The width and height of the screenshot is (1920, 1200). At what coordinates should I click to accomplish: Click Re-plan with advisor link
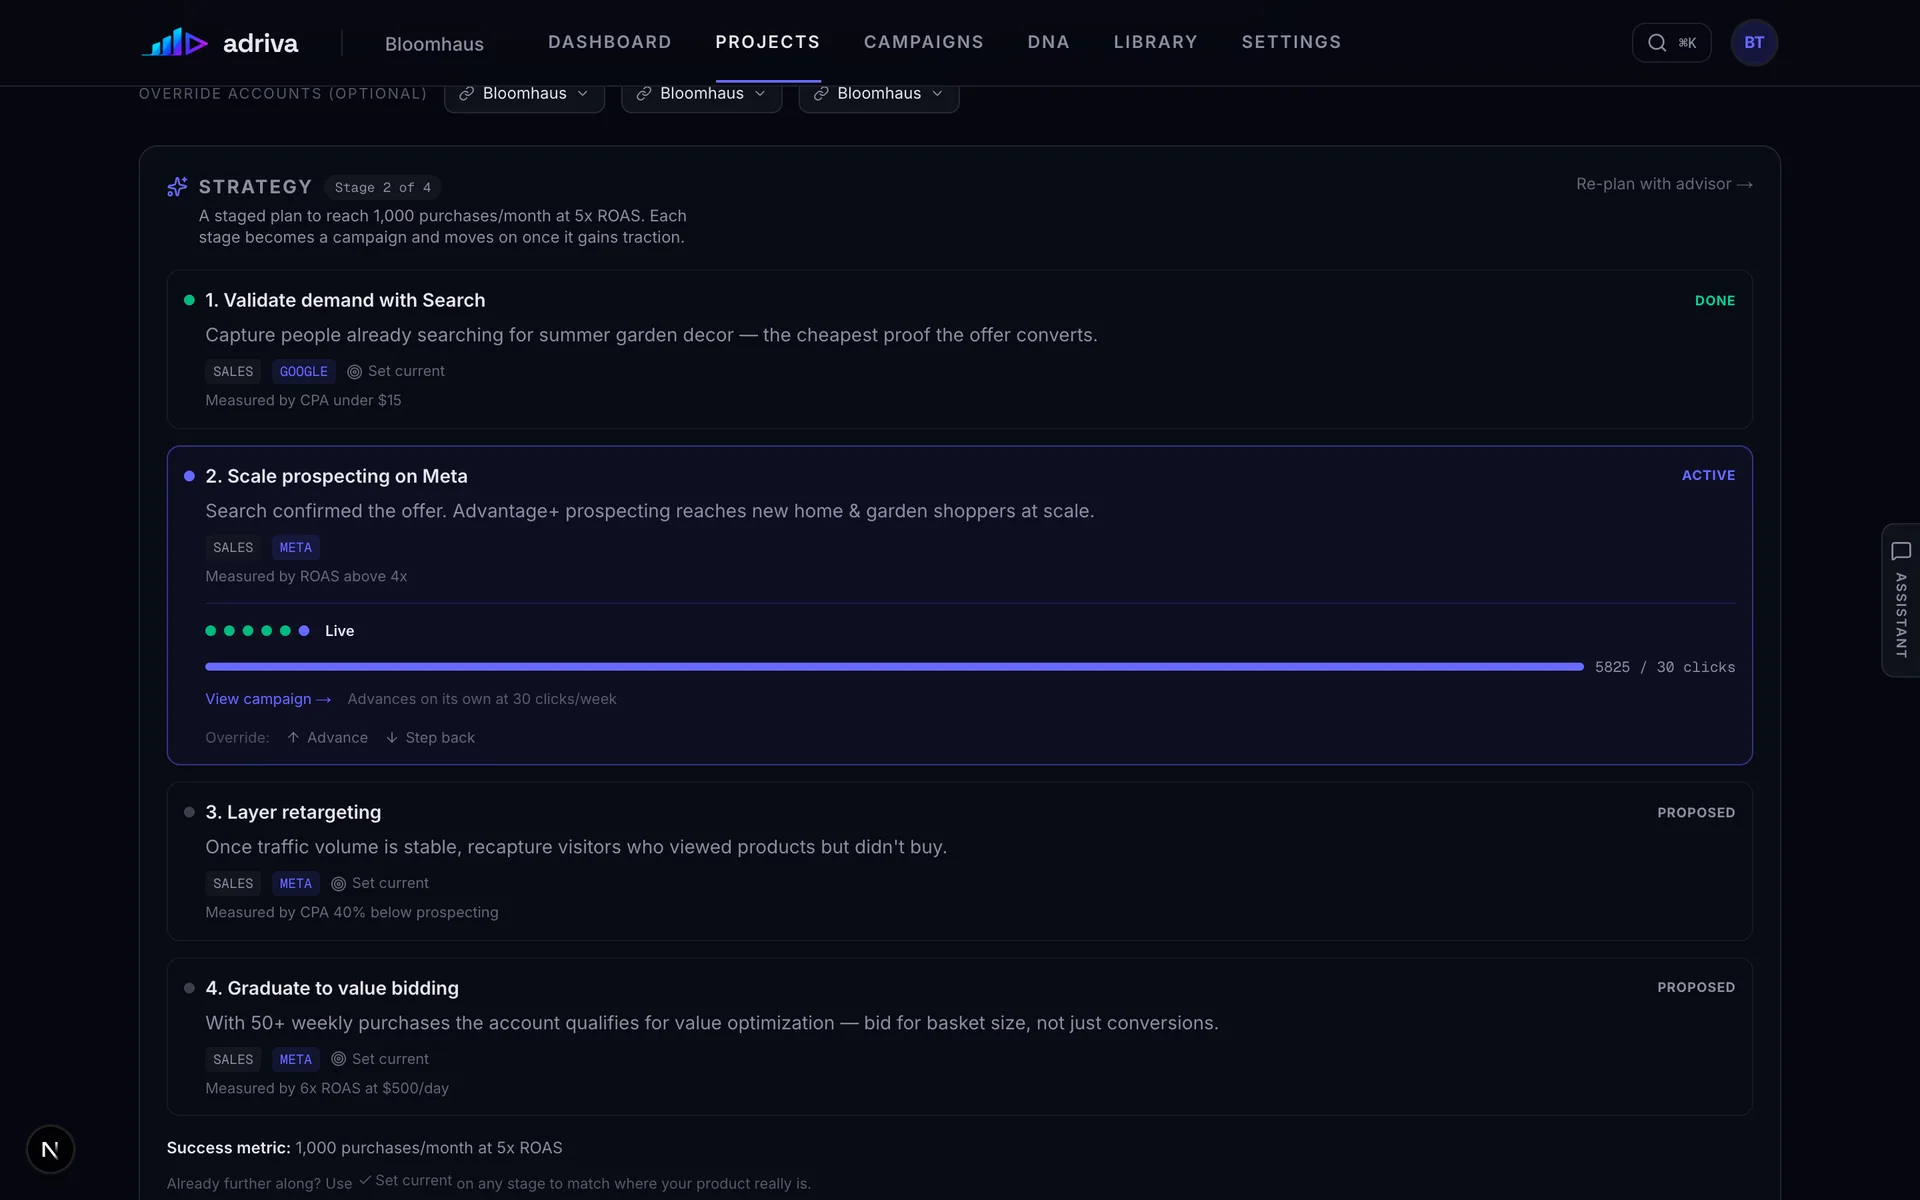click(x=1664, y=184)
